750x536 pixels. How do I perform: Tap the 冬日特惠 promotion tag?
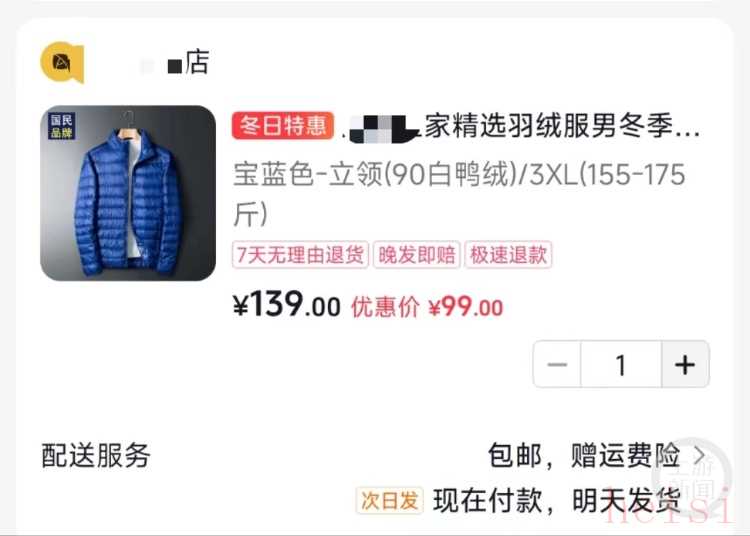(x=283, y=126)
